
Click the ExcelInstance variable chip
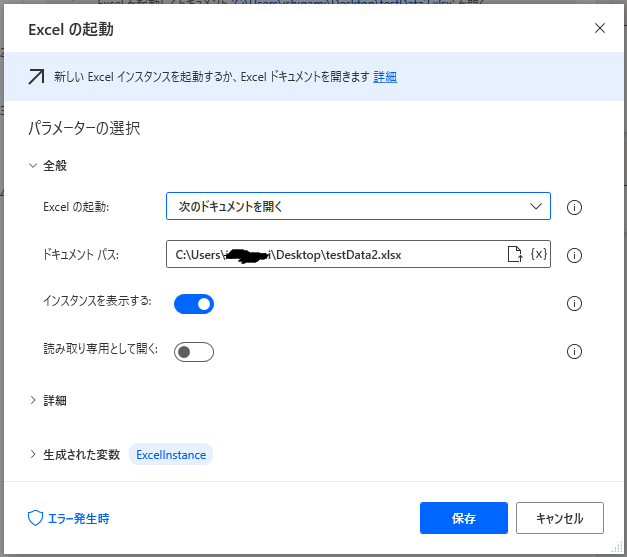click(x=171, y=455)
